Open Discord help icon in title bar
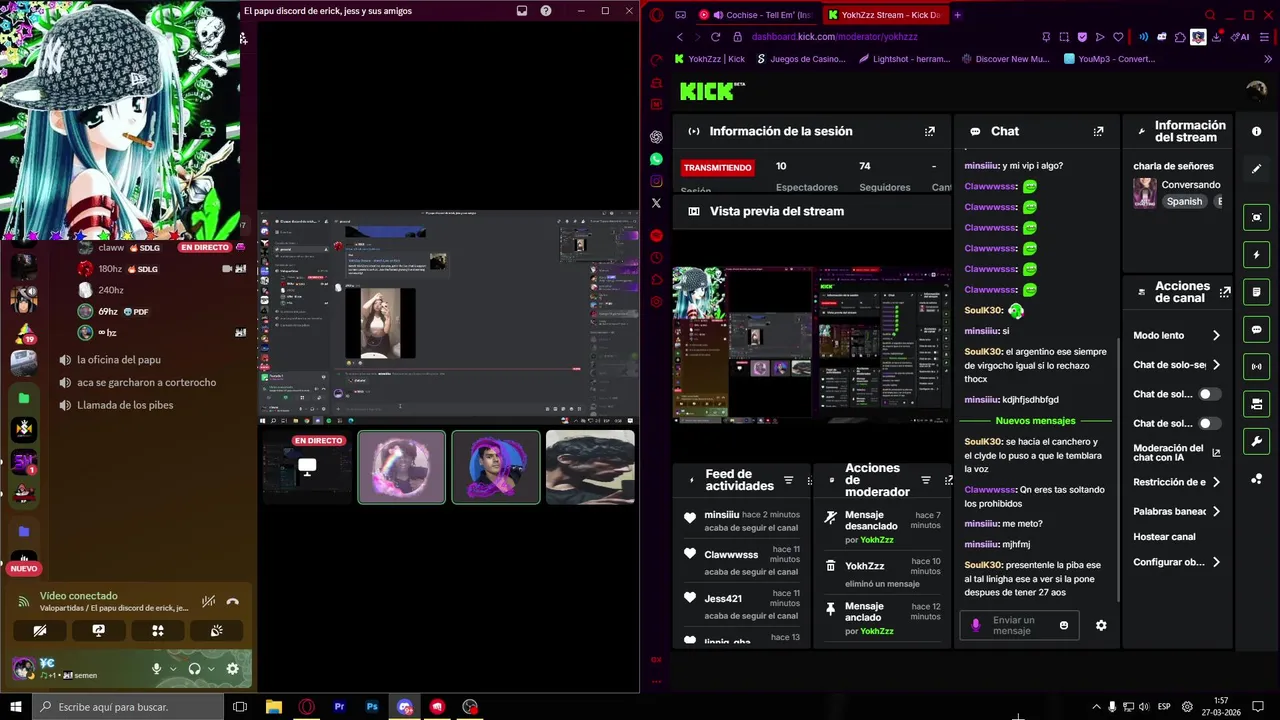1280x720 pixels. (546, 11)
